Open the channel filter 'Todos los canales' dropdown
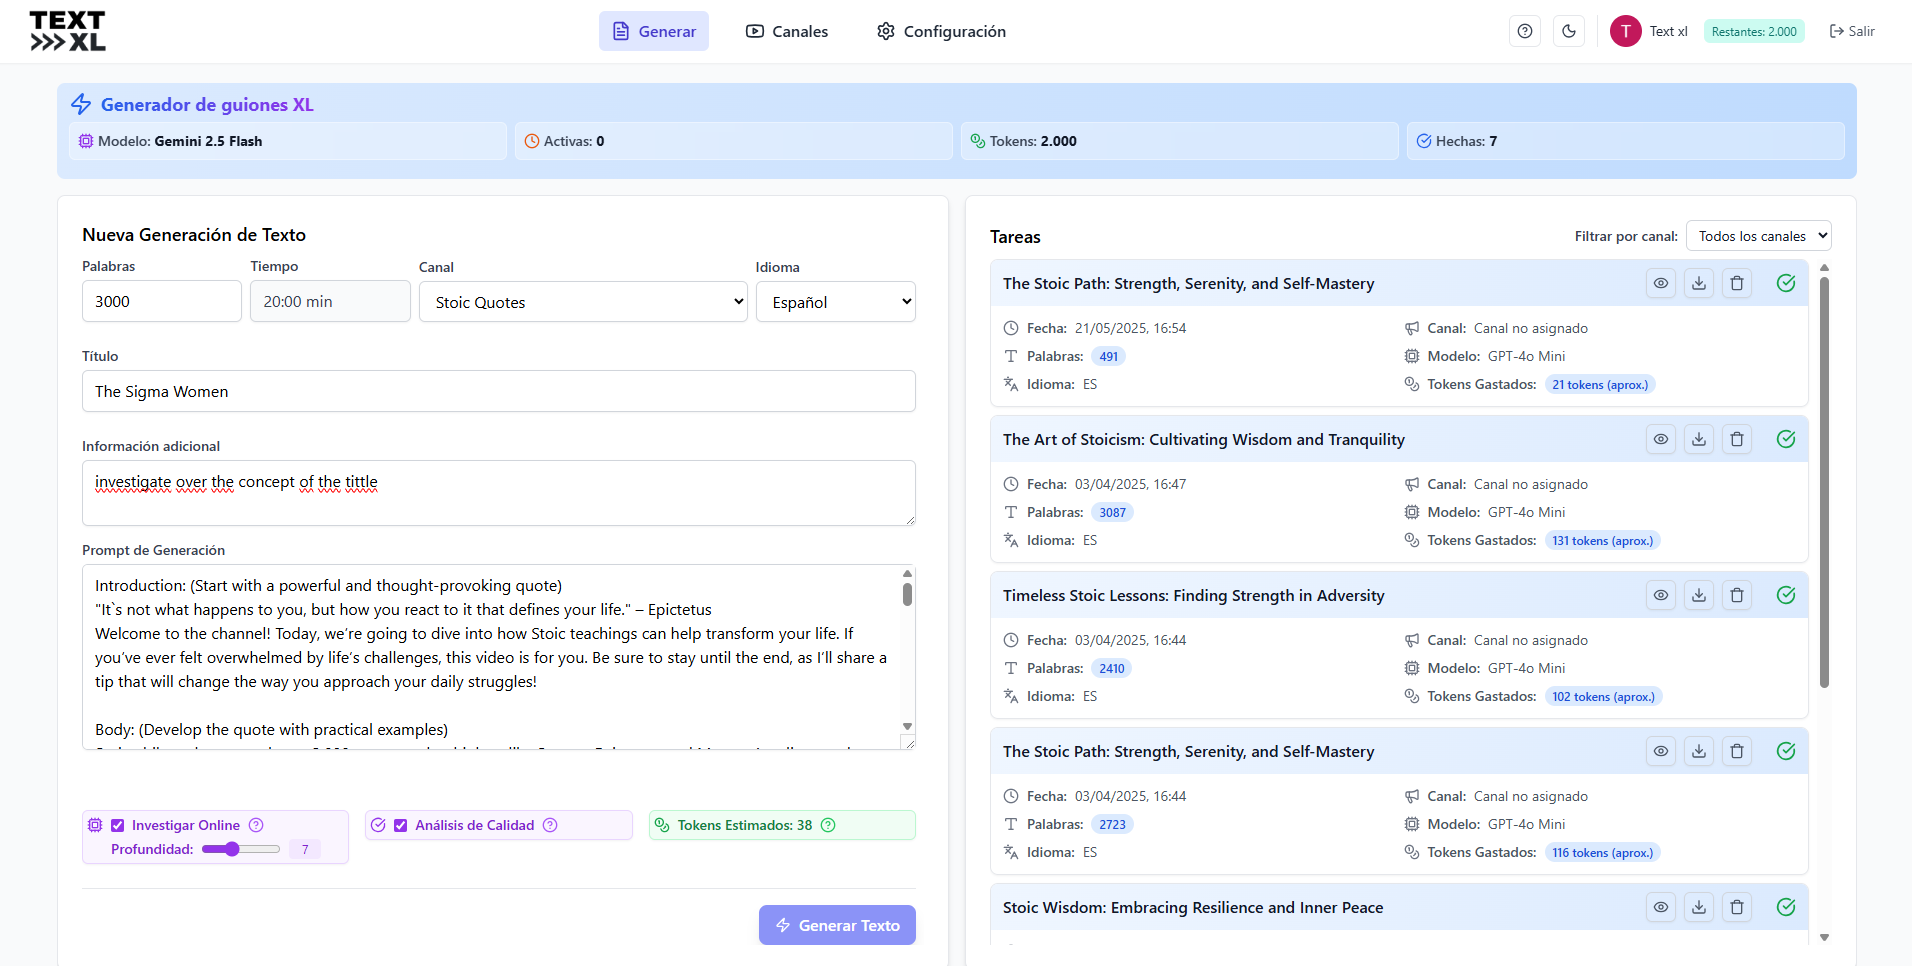 pos(1758,236)
